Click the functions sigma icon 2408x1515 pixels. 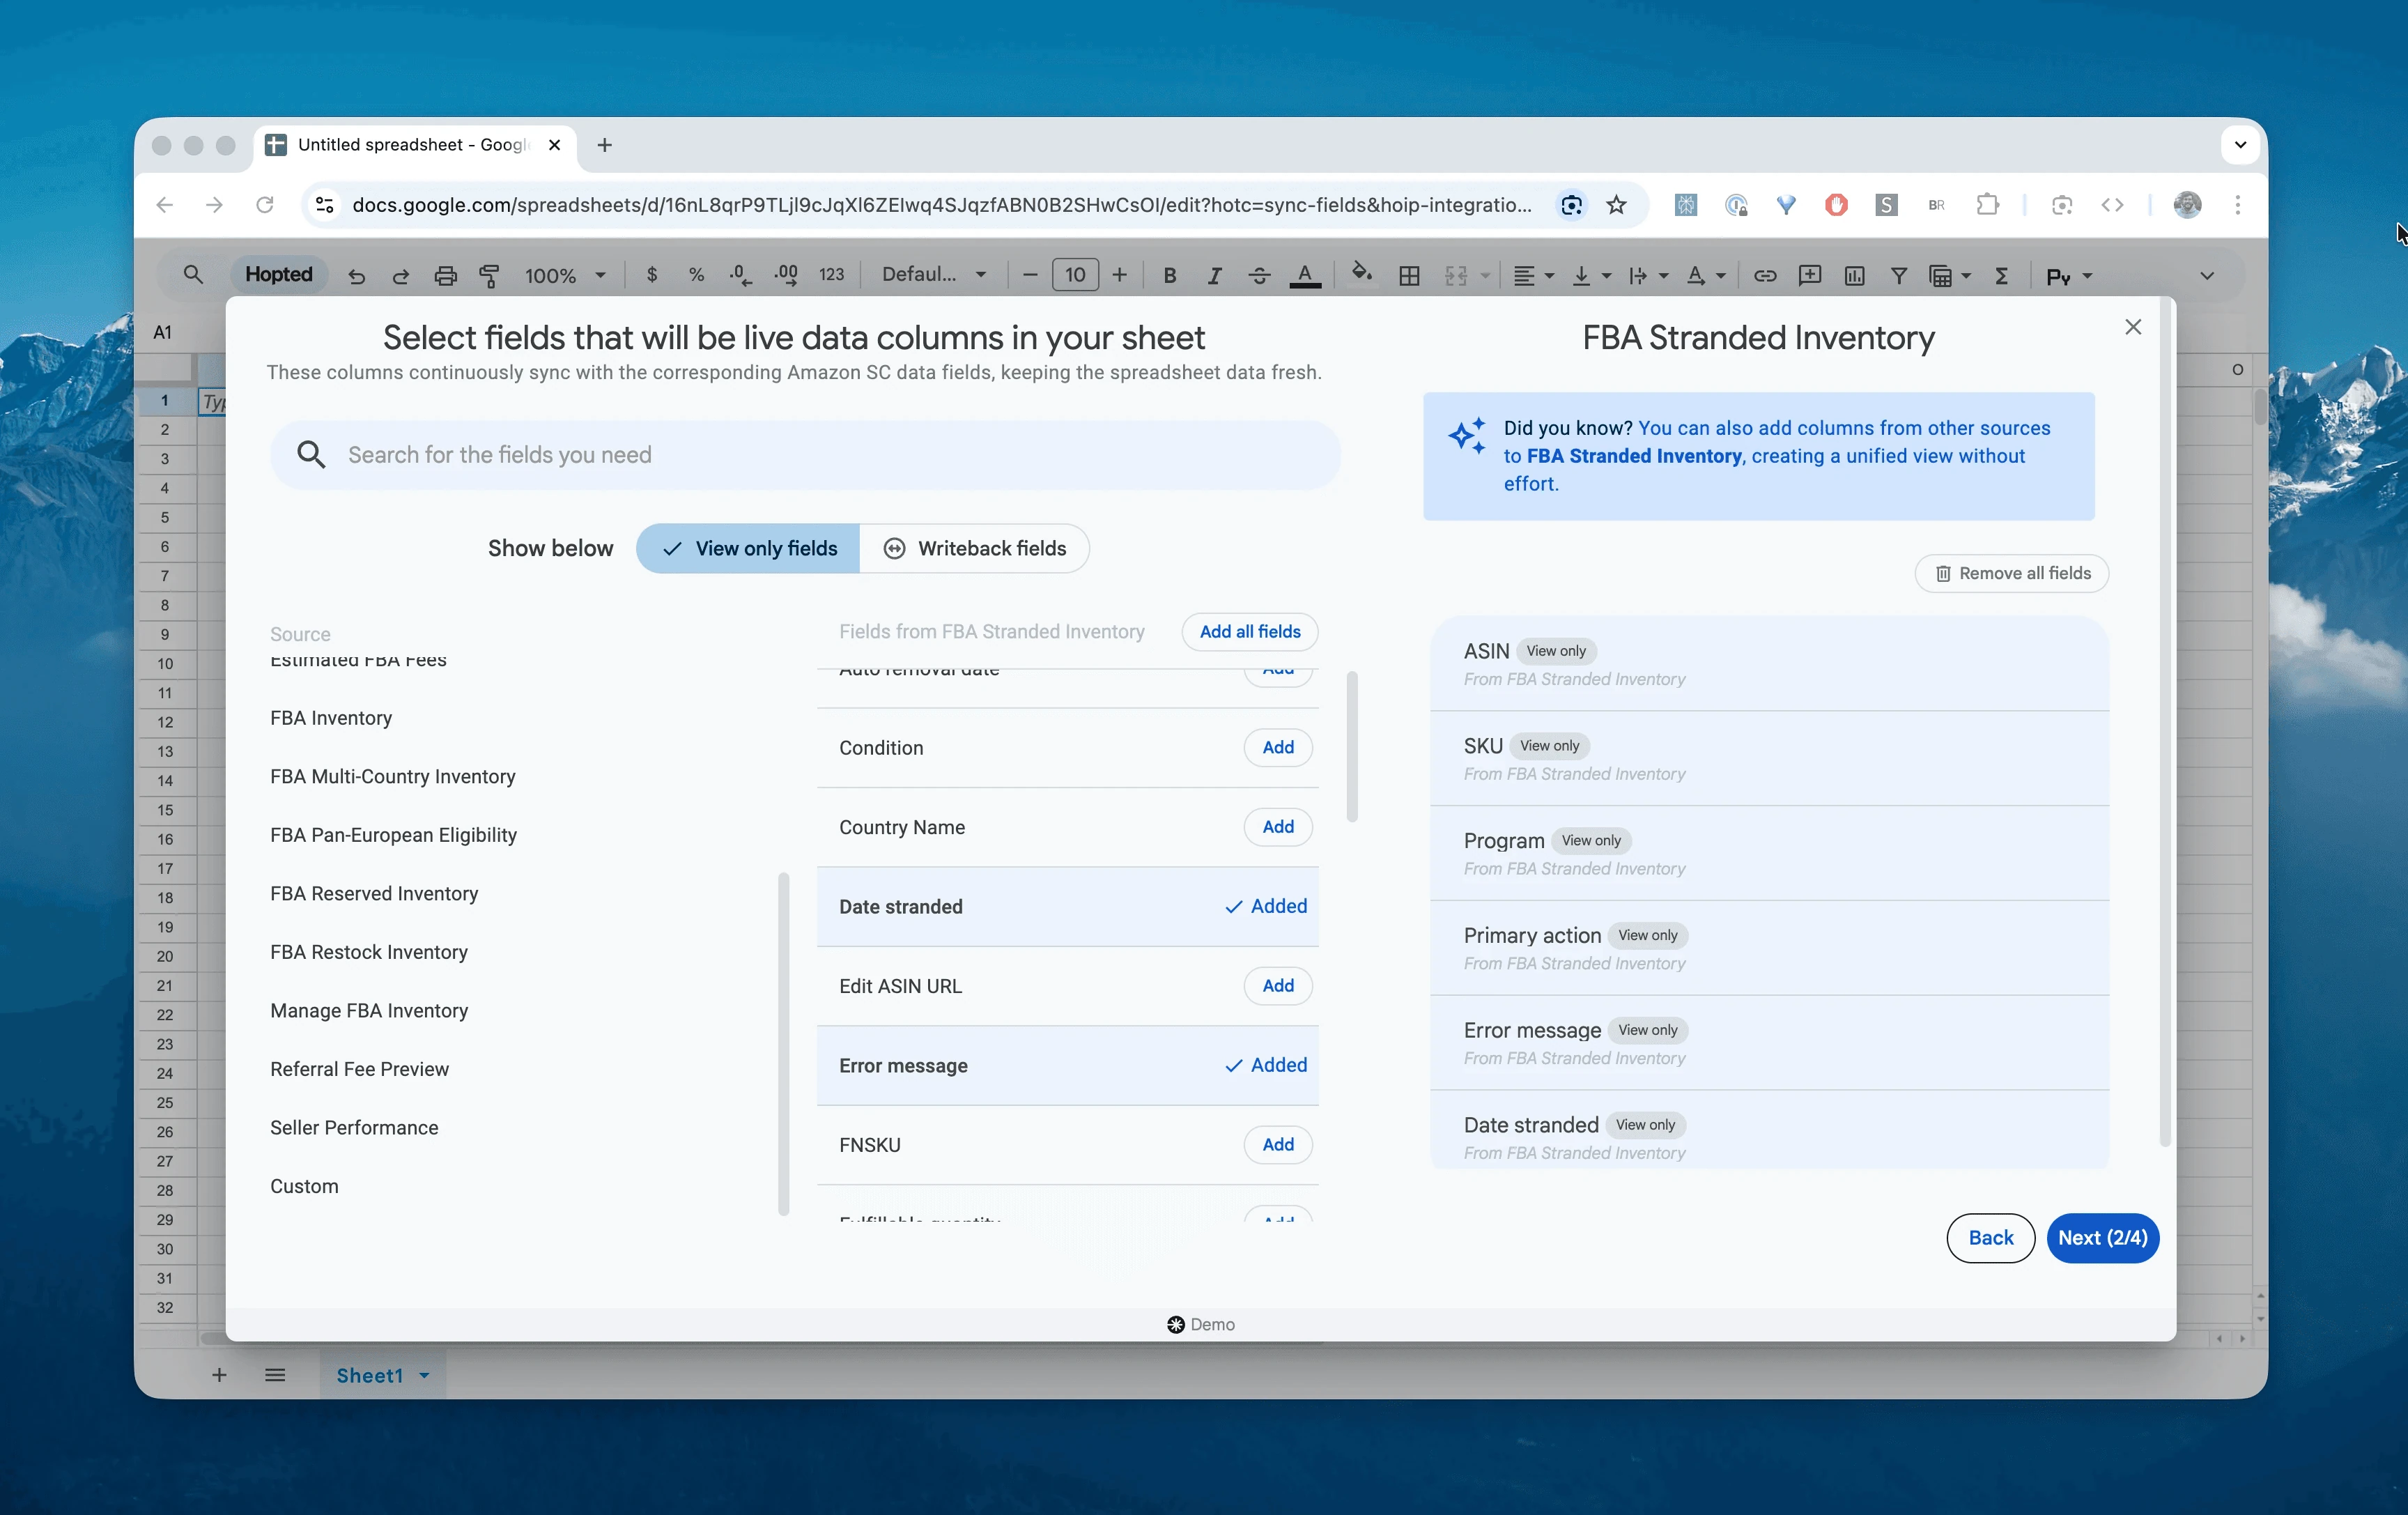(x=2001, y=275)
